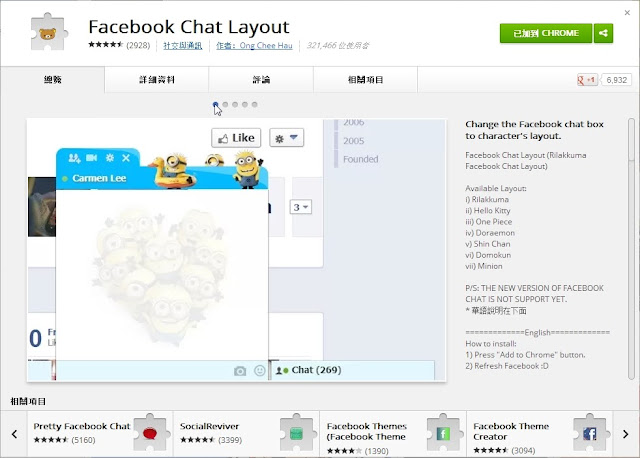The image size is (640, 458).
Task: Switch to the 詳細資料 details tab
Action: click(x=157, y=80)
